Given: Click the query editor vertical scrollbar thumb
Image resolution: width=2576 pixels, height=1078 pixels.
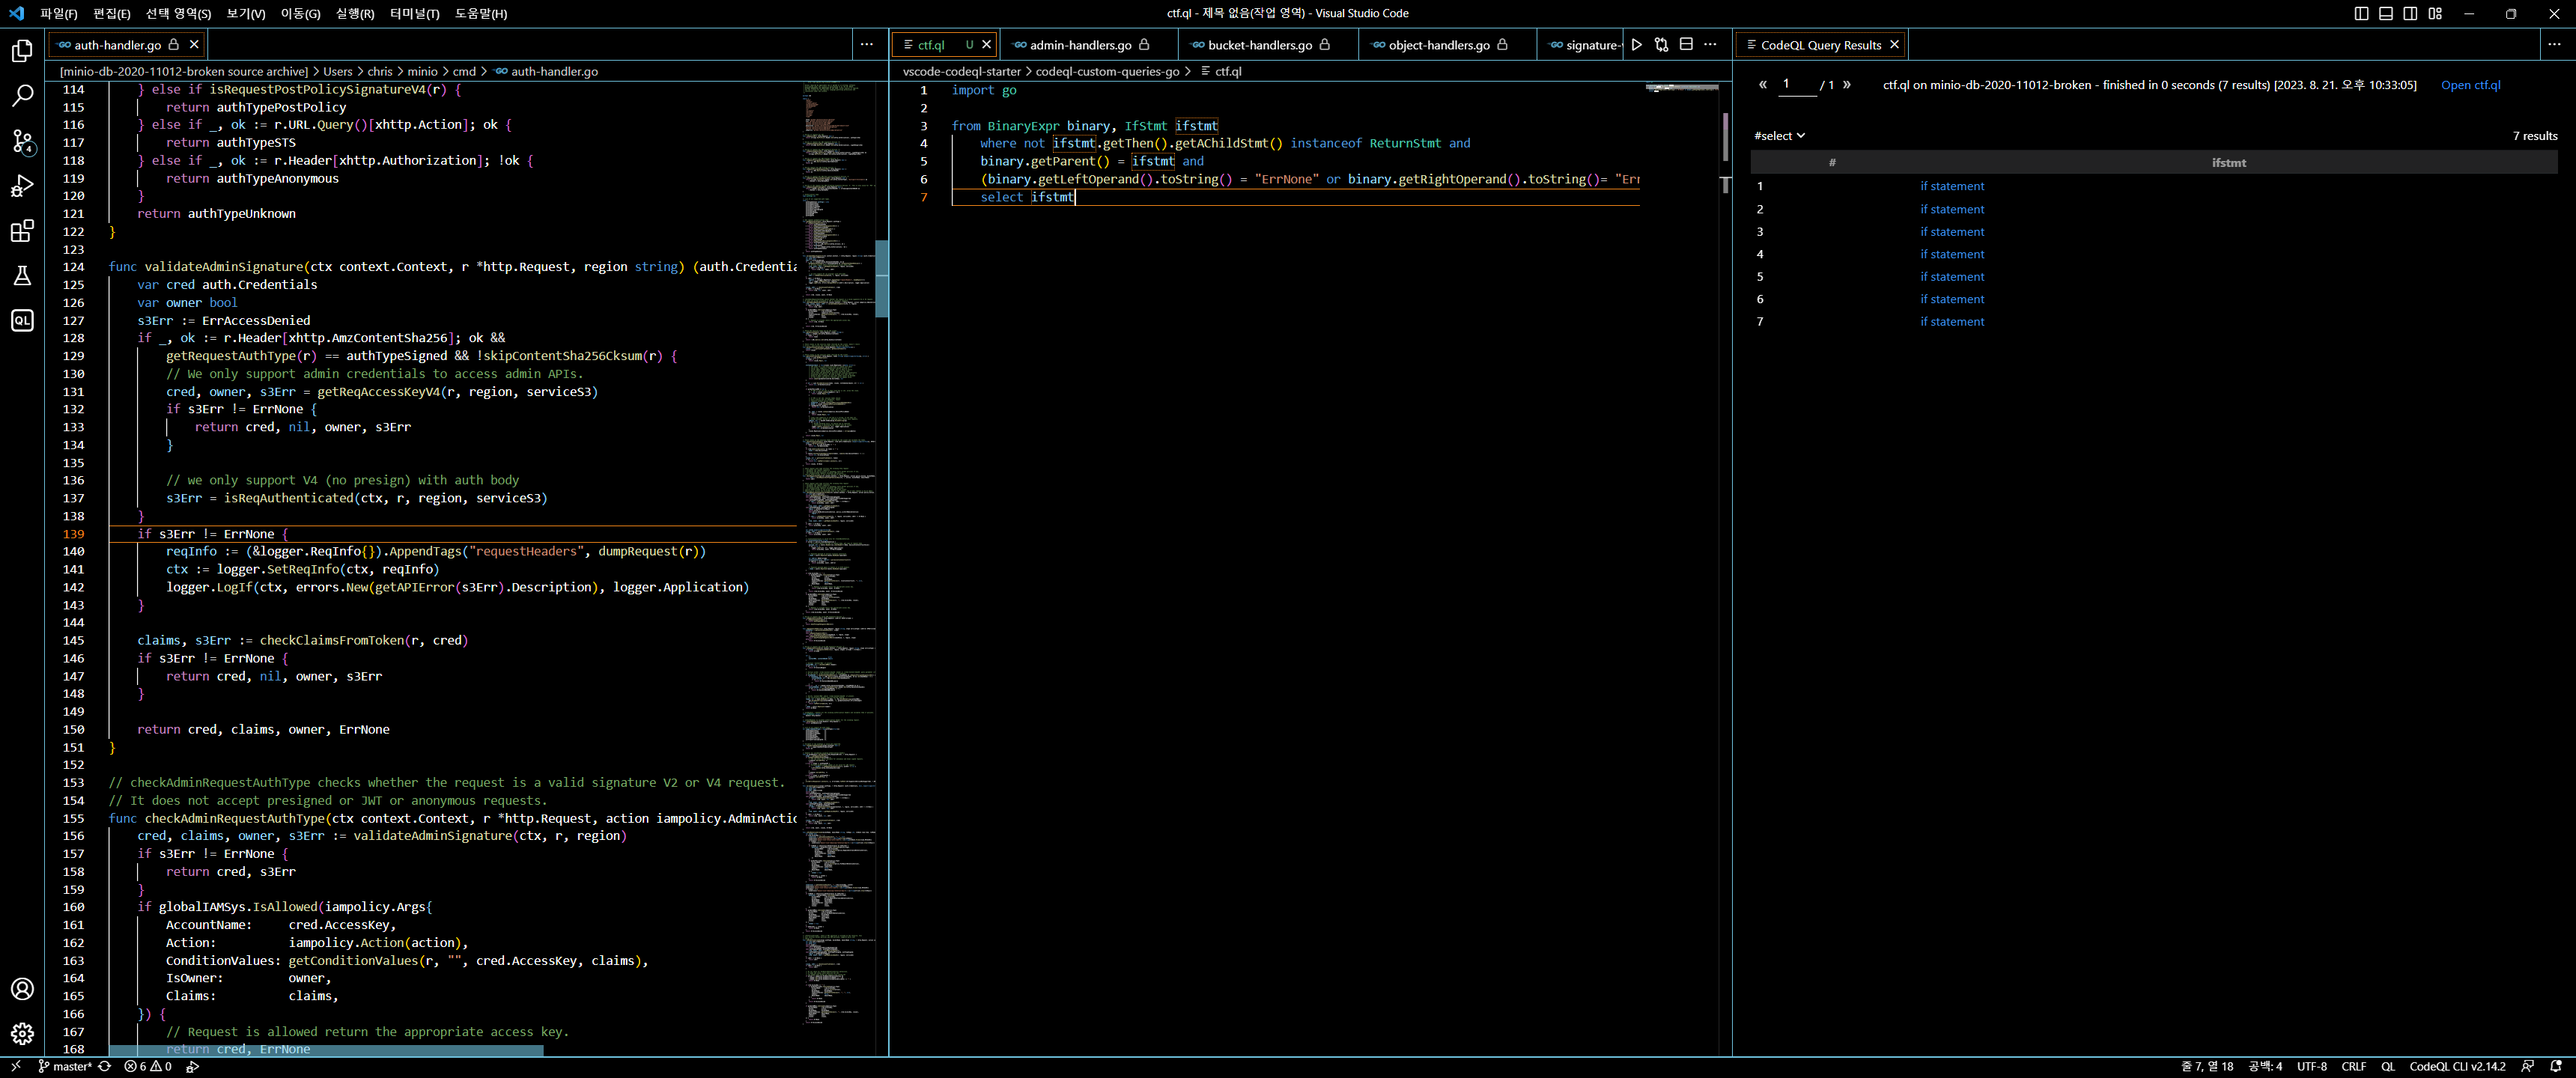Looking at the screenshot, I should tap(1725, 136).
